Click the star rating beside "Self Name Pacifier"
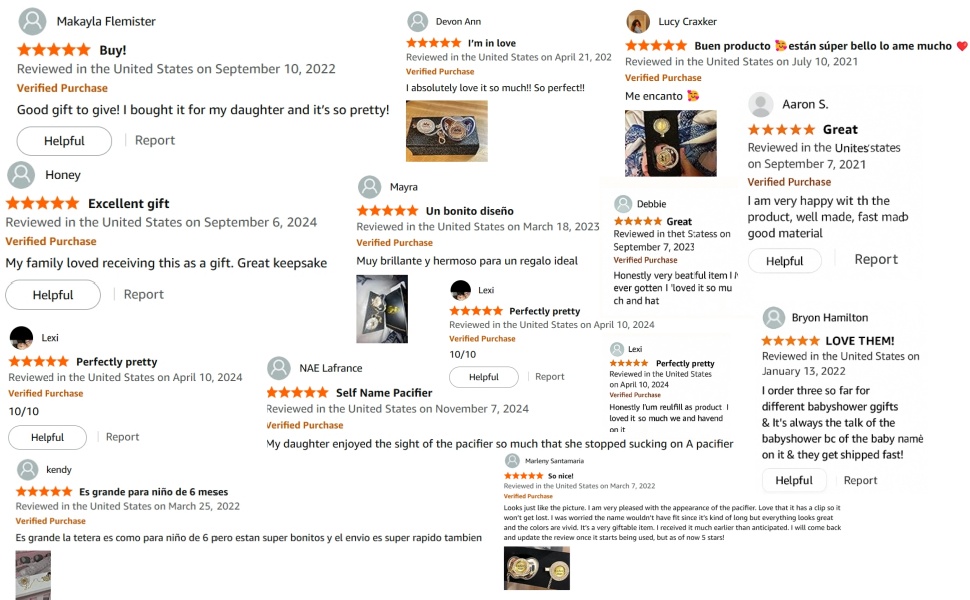The image size is (970, 600). (297, 393)
